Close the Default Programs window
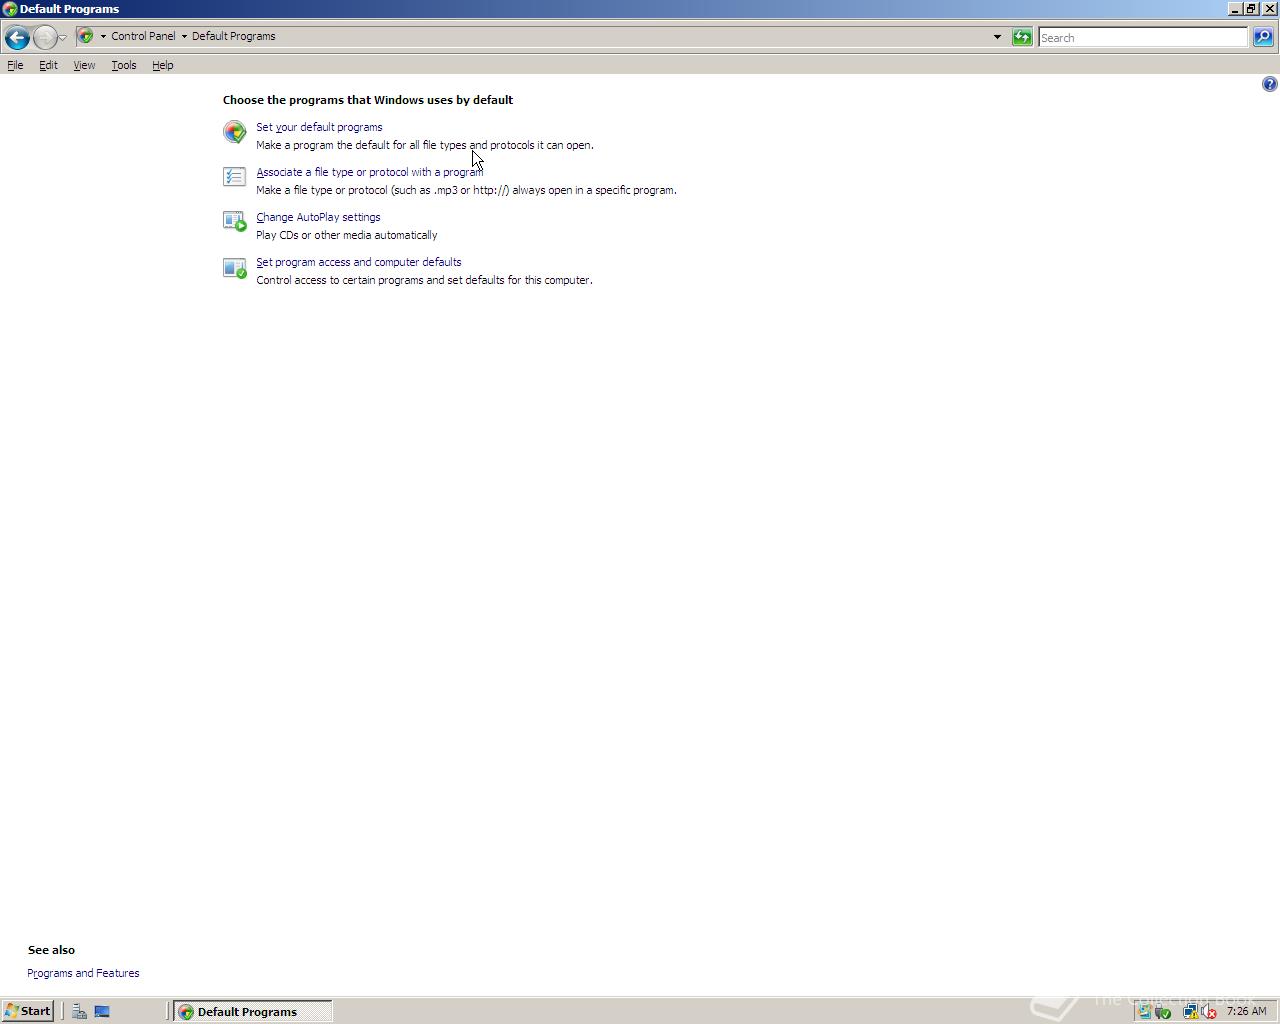Viewport: 1280px width, 1024px height. 1269,9
